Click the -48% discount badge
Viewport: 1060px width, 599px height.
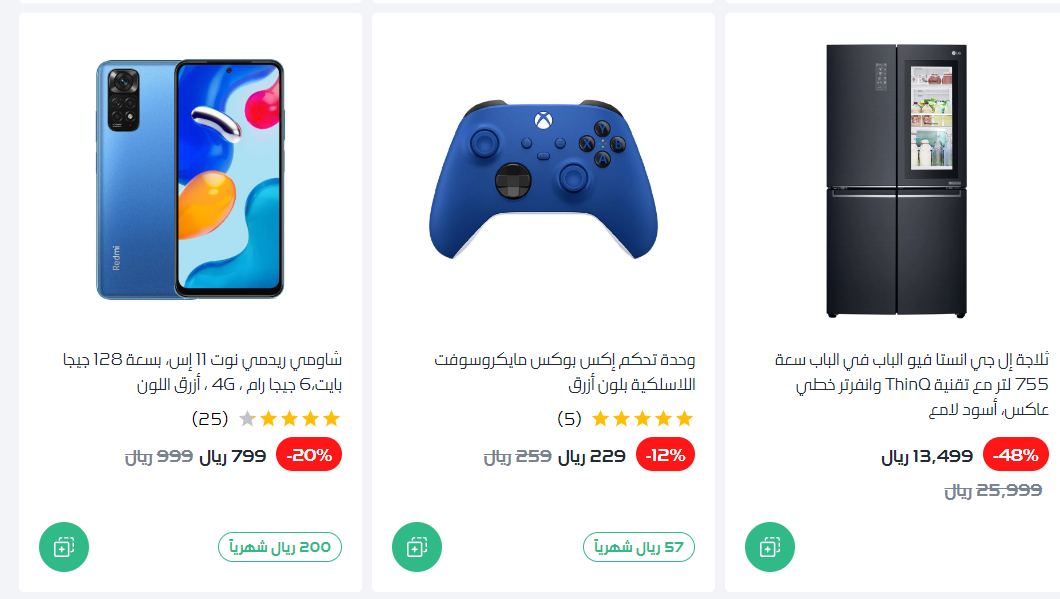(x=1015, y=455)
